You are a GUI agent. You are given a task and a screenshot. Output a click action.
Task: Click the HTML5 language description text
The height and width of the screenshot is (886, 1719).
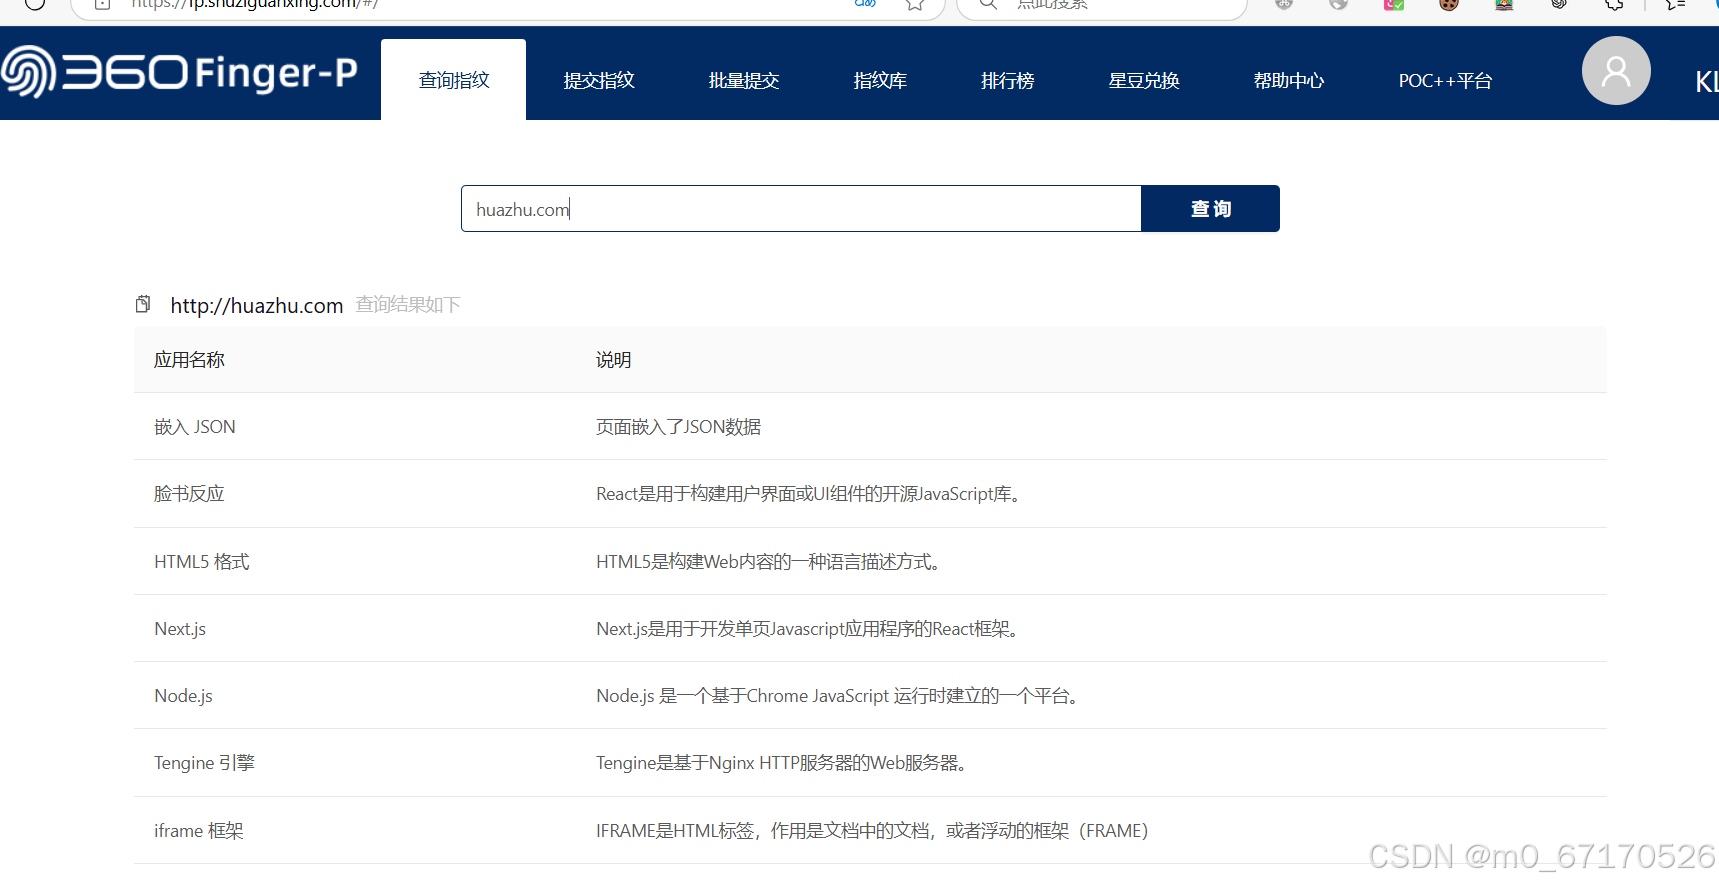[770, 562]
